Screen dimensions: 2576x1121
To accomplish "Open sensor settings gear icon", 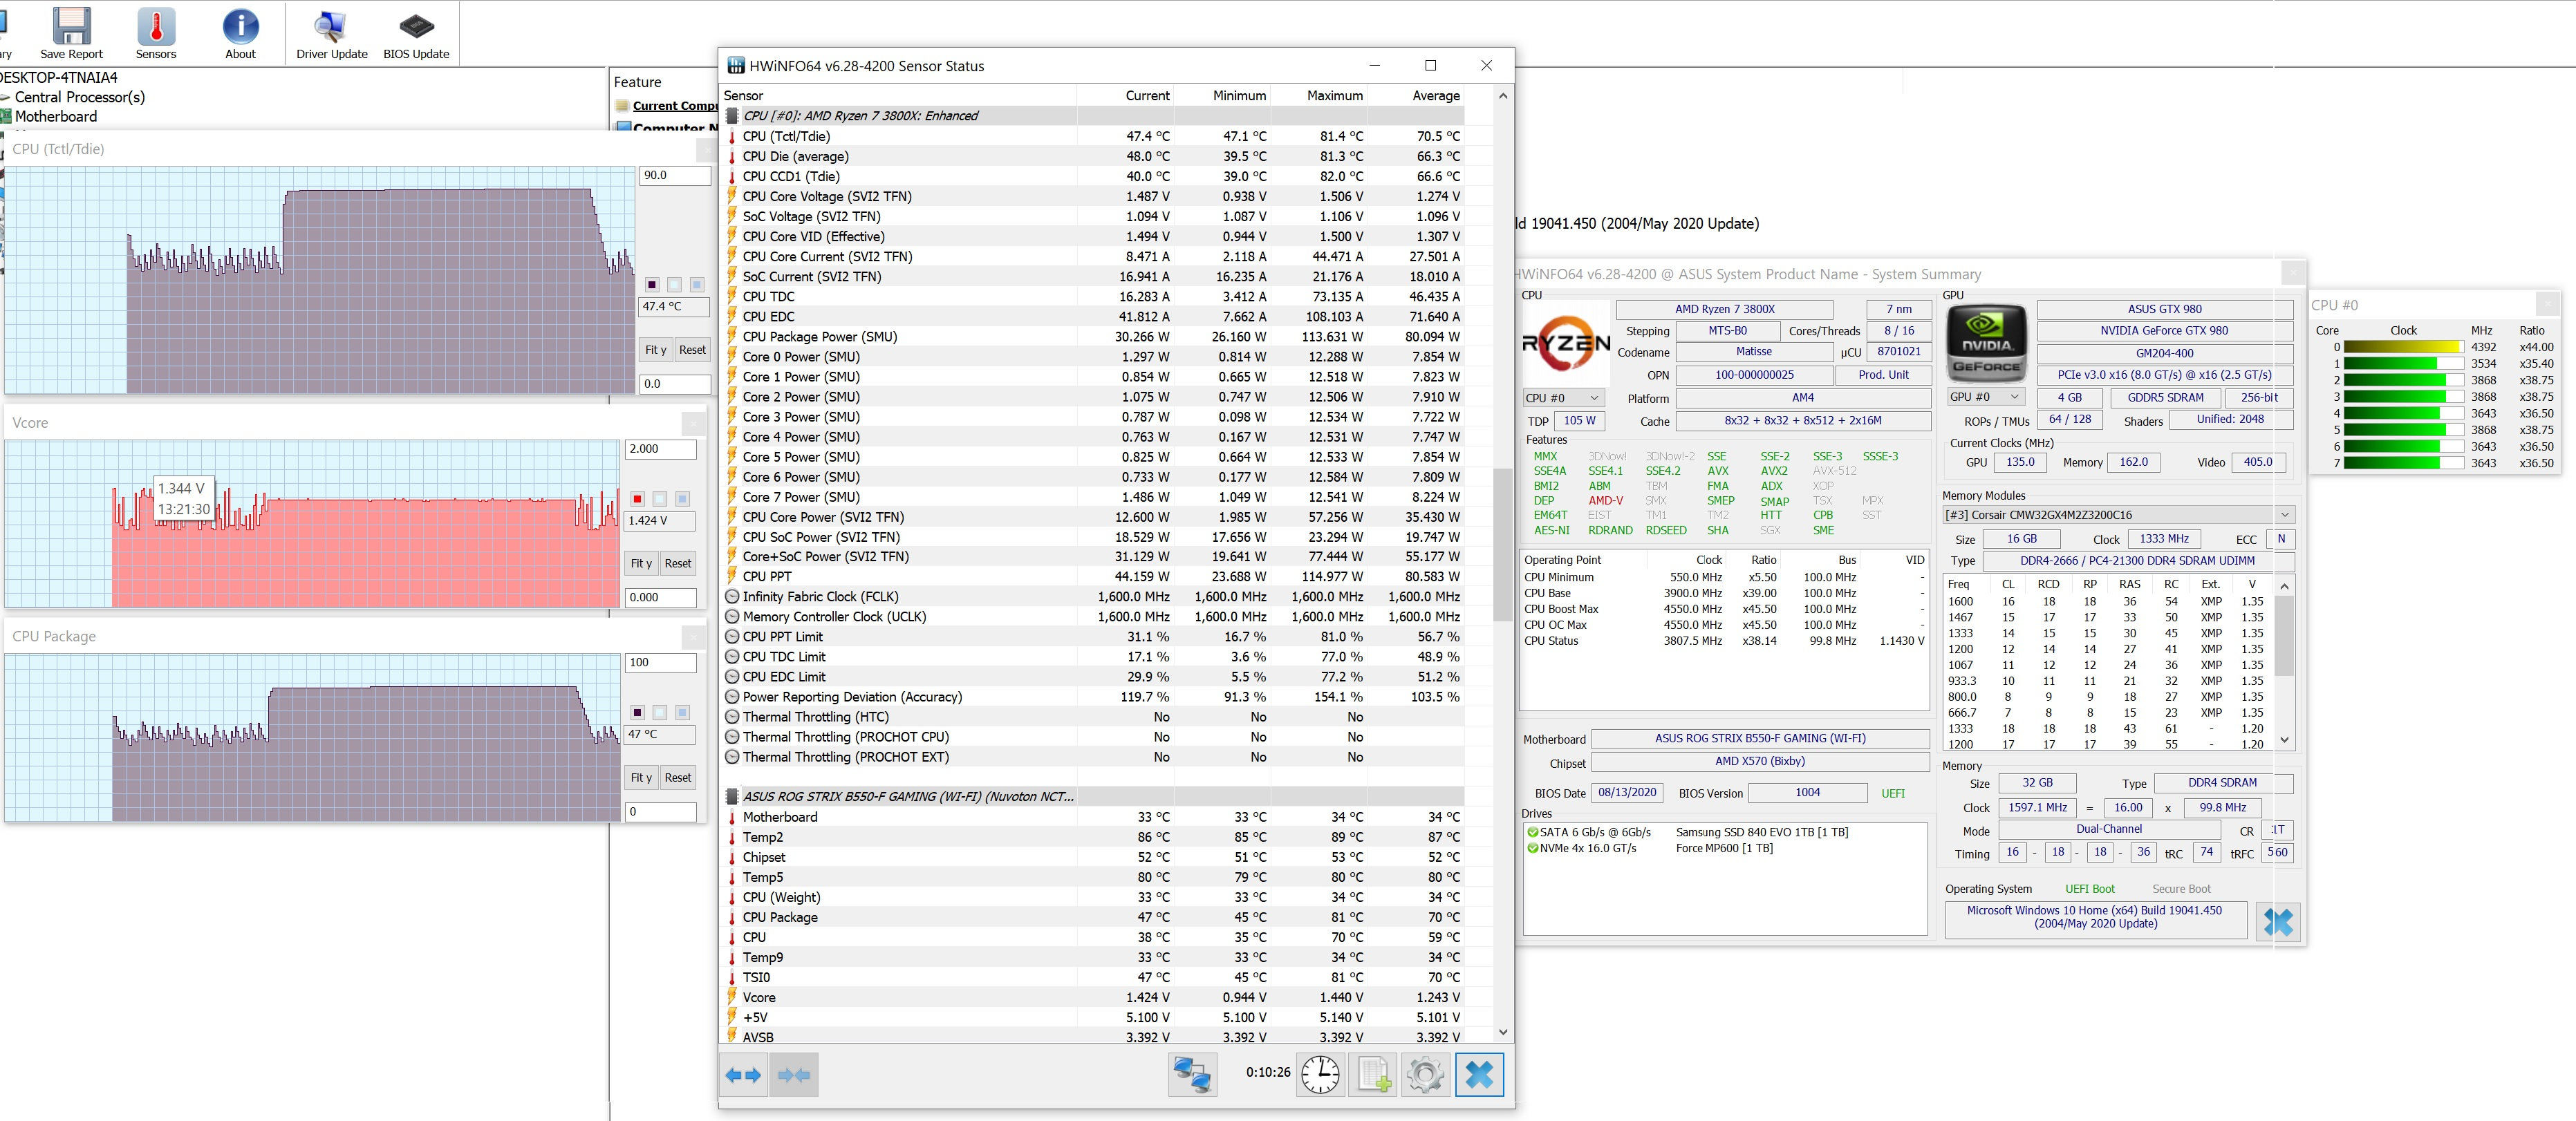I will click(1425, 1075).
